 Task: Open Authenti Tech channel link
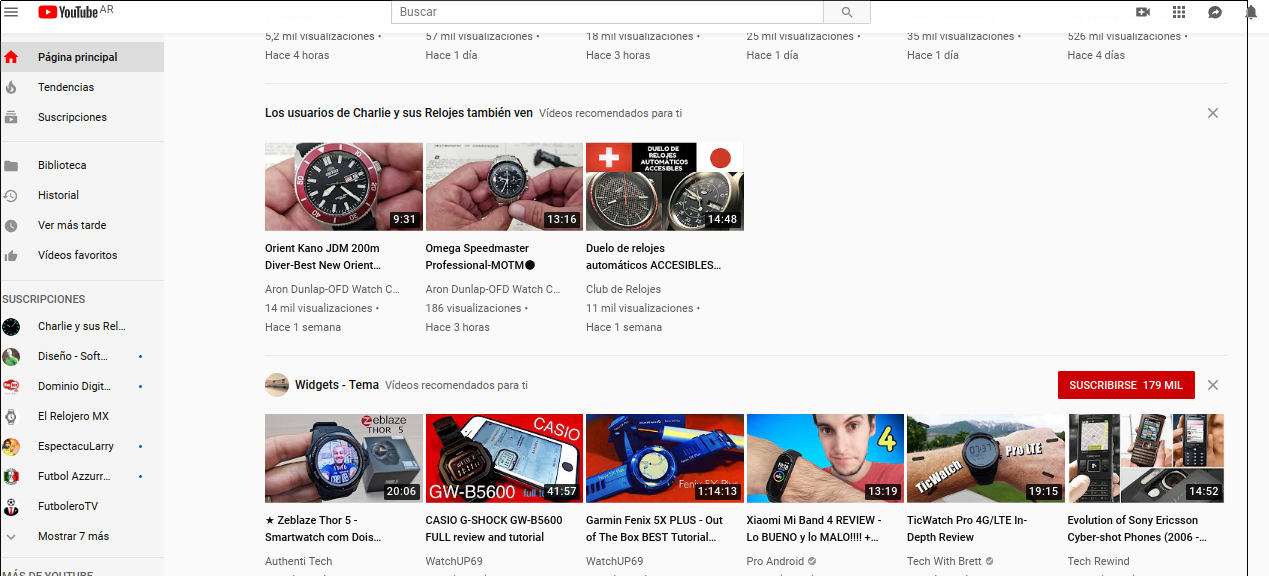coord(298,561)
